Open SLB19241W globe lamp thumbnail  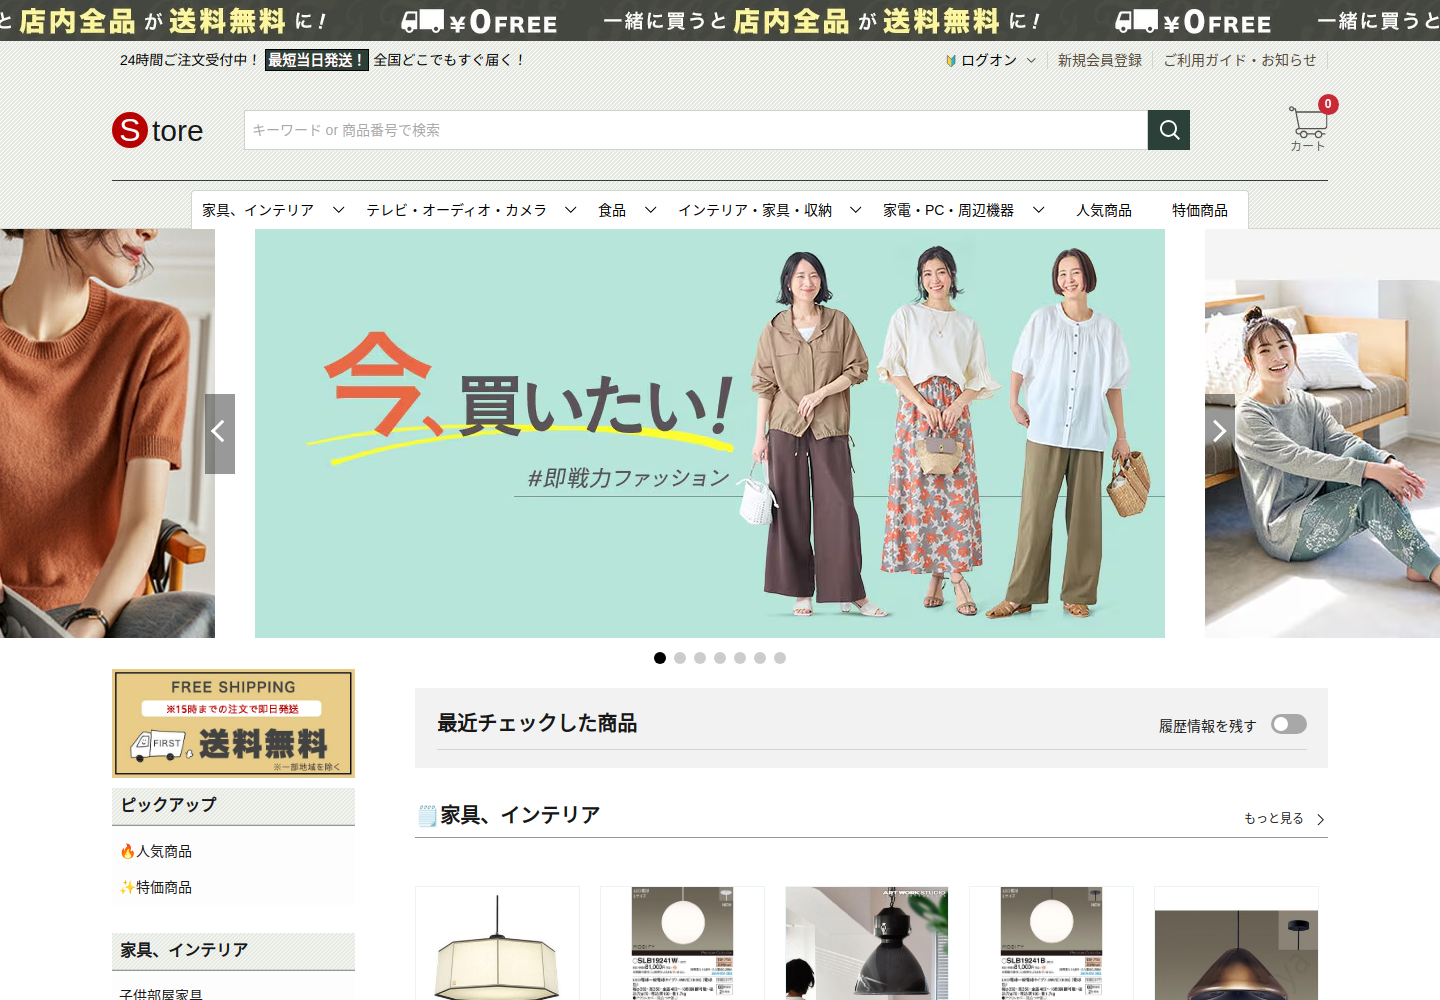(682, 943)
